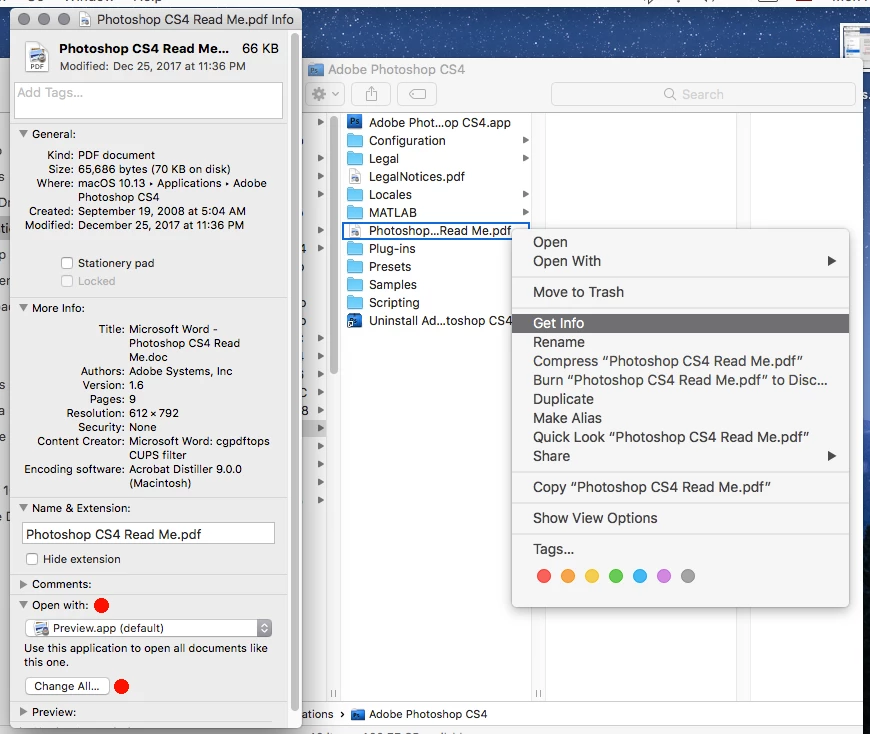This screenshot has height=734, width=870.
Task: Toggle the Locked checkbox
Action: [67, 281]
